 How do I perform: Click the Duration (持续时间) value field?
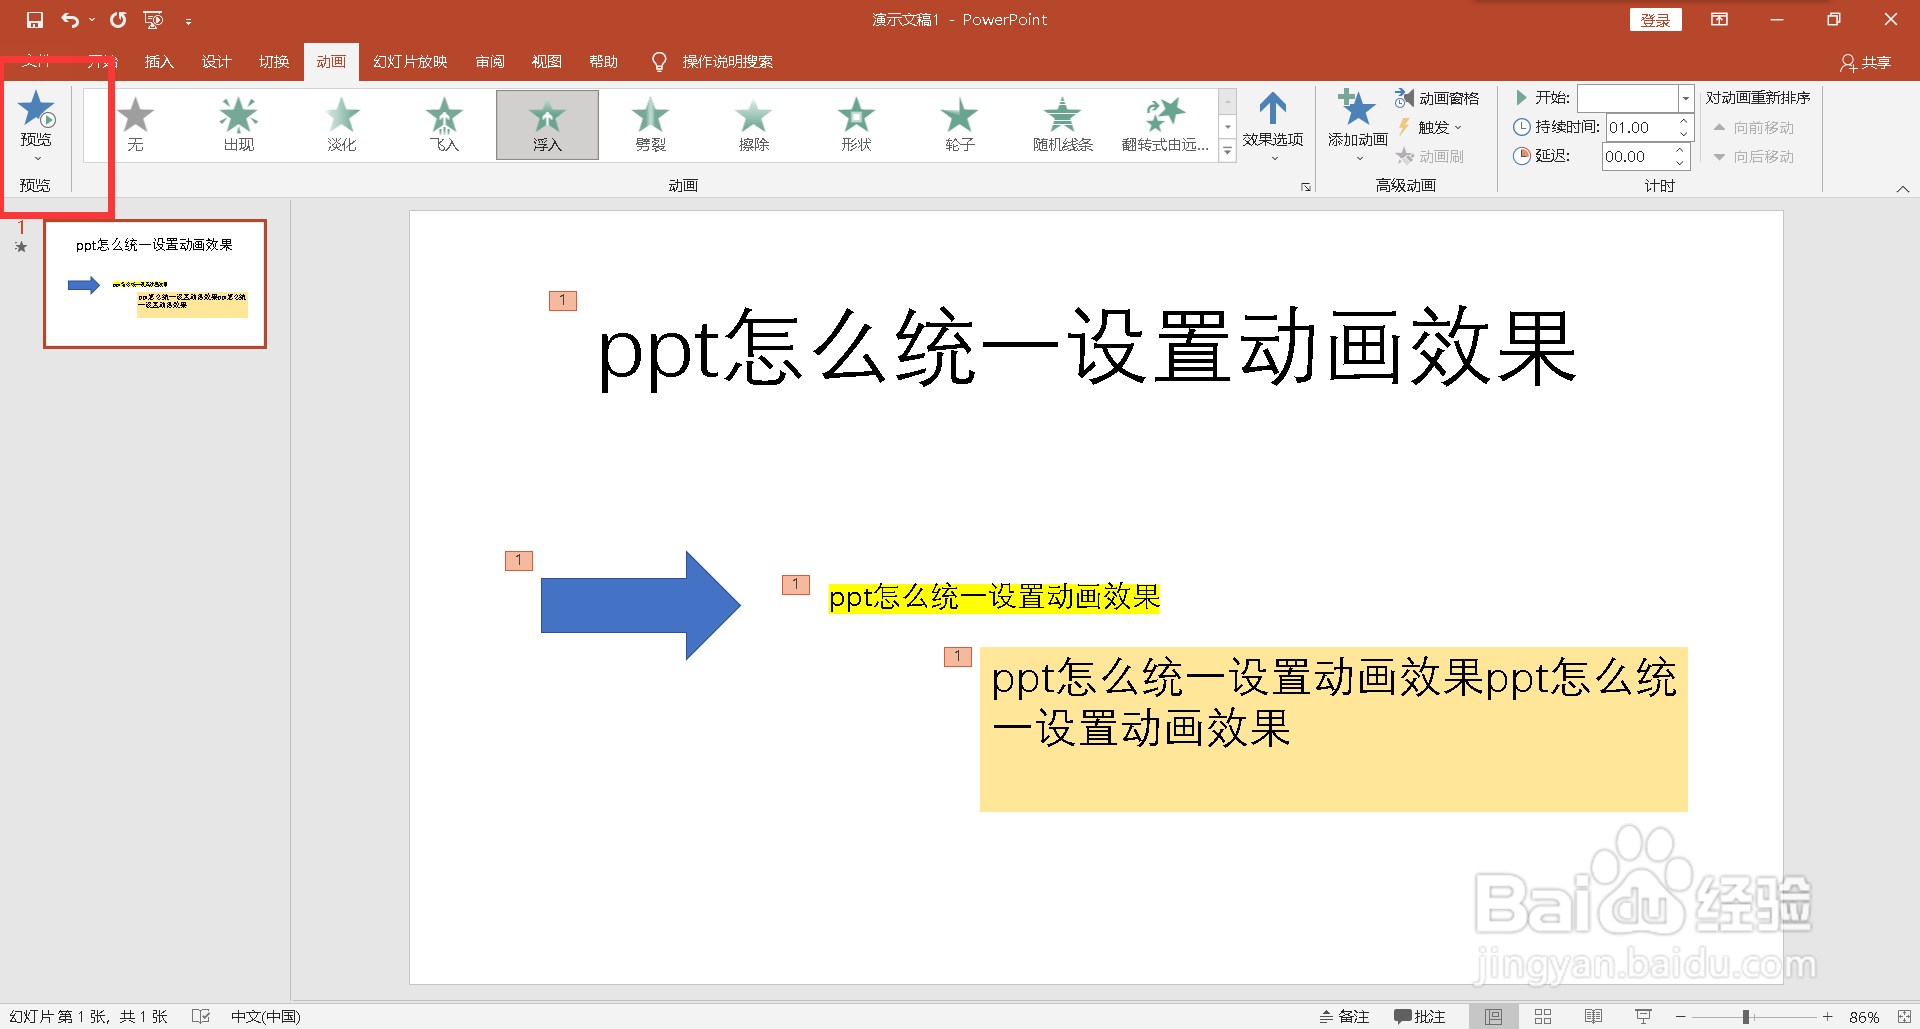point(1640,127)
